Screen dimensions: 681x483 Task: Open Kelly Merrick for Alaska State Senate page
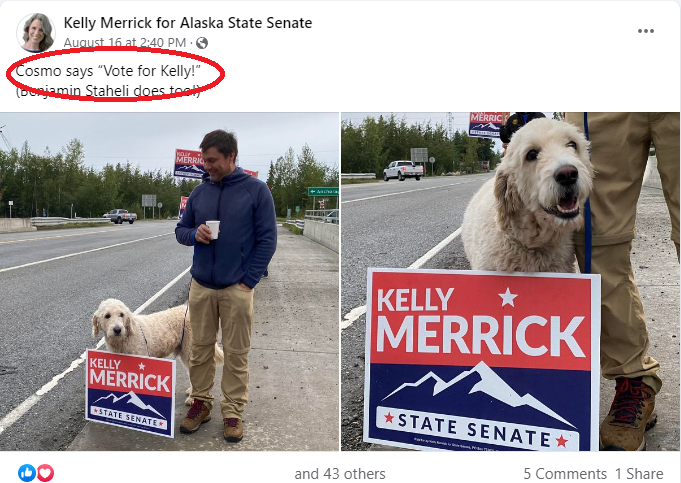coord(188,23)
